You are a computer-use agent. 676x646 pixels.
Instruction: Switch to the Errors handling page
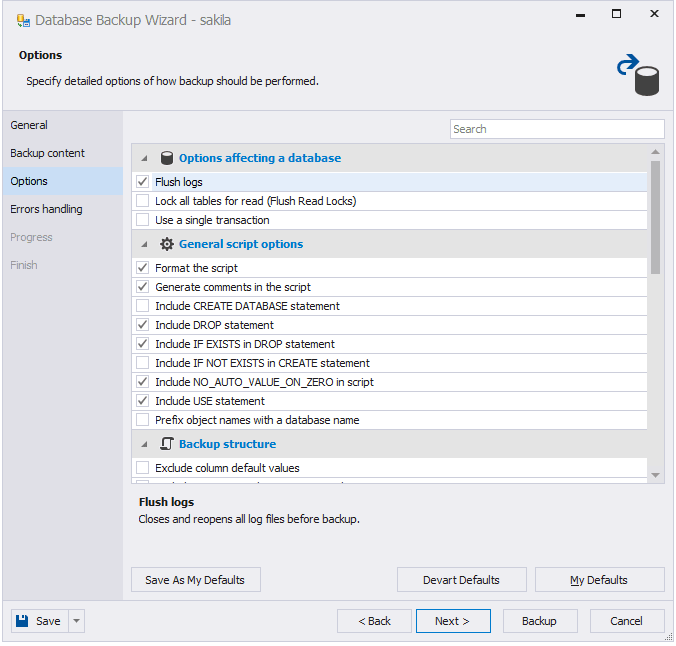coord(63,209)
